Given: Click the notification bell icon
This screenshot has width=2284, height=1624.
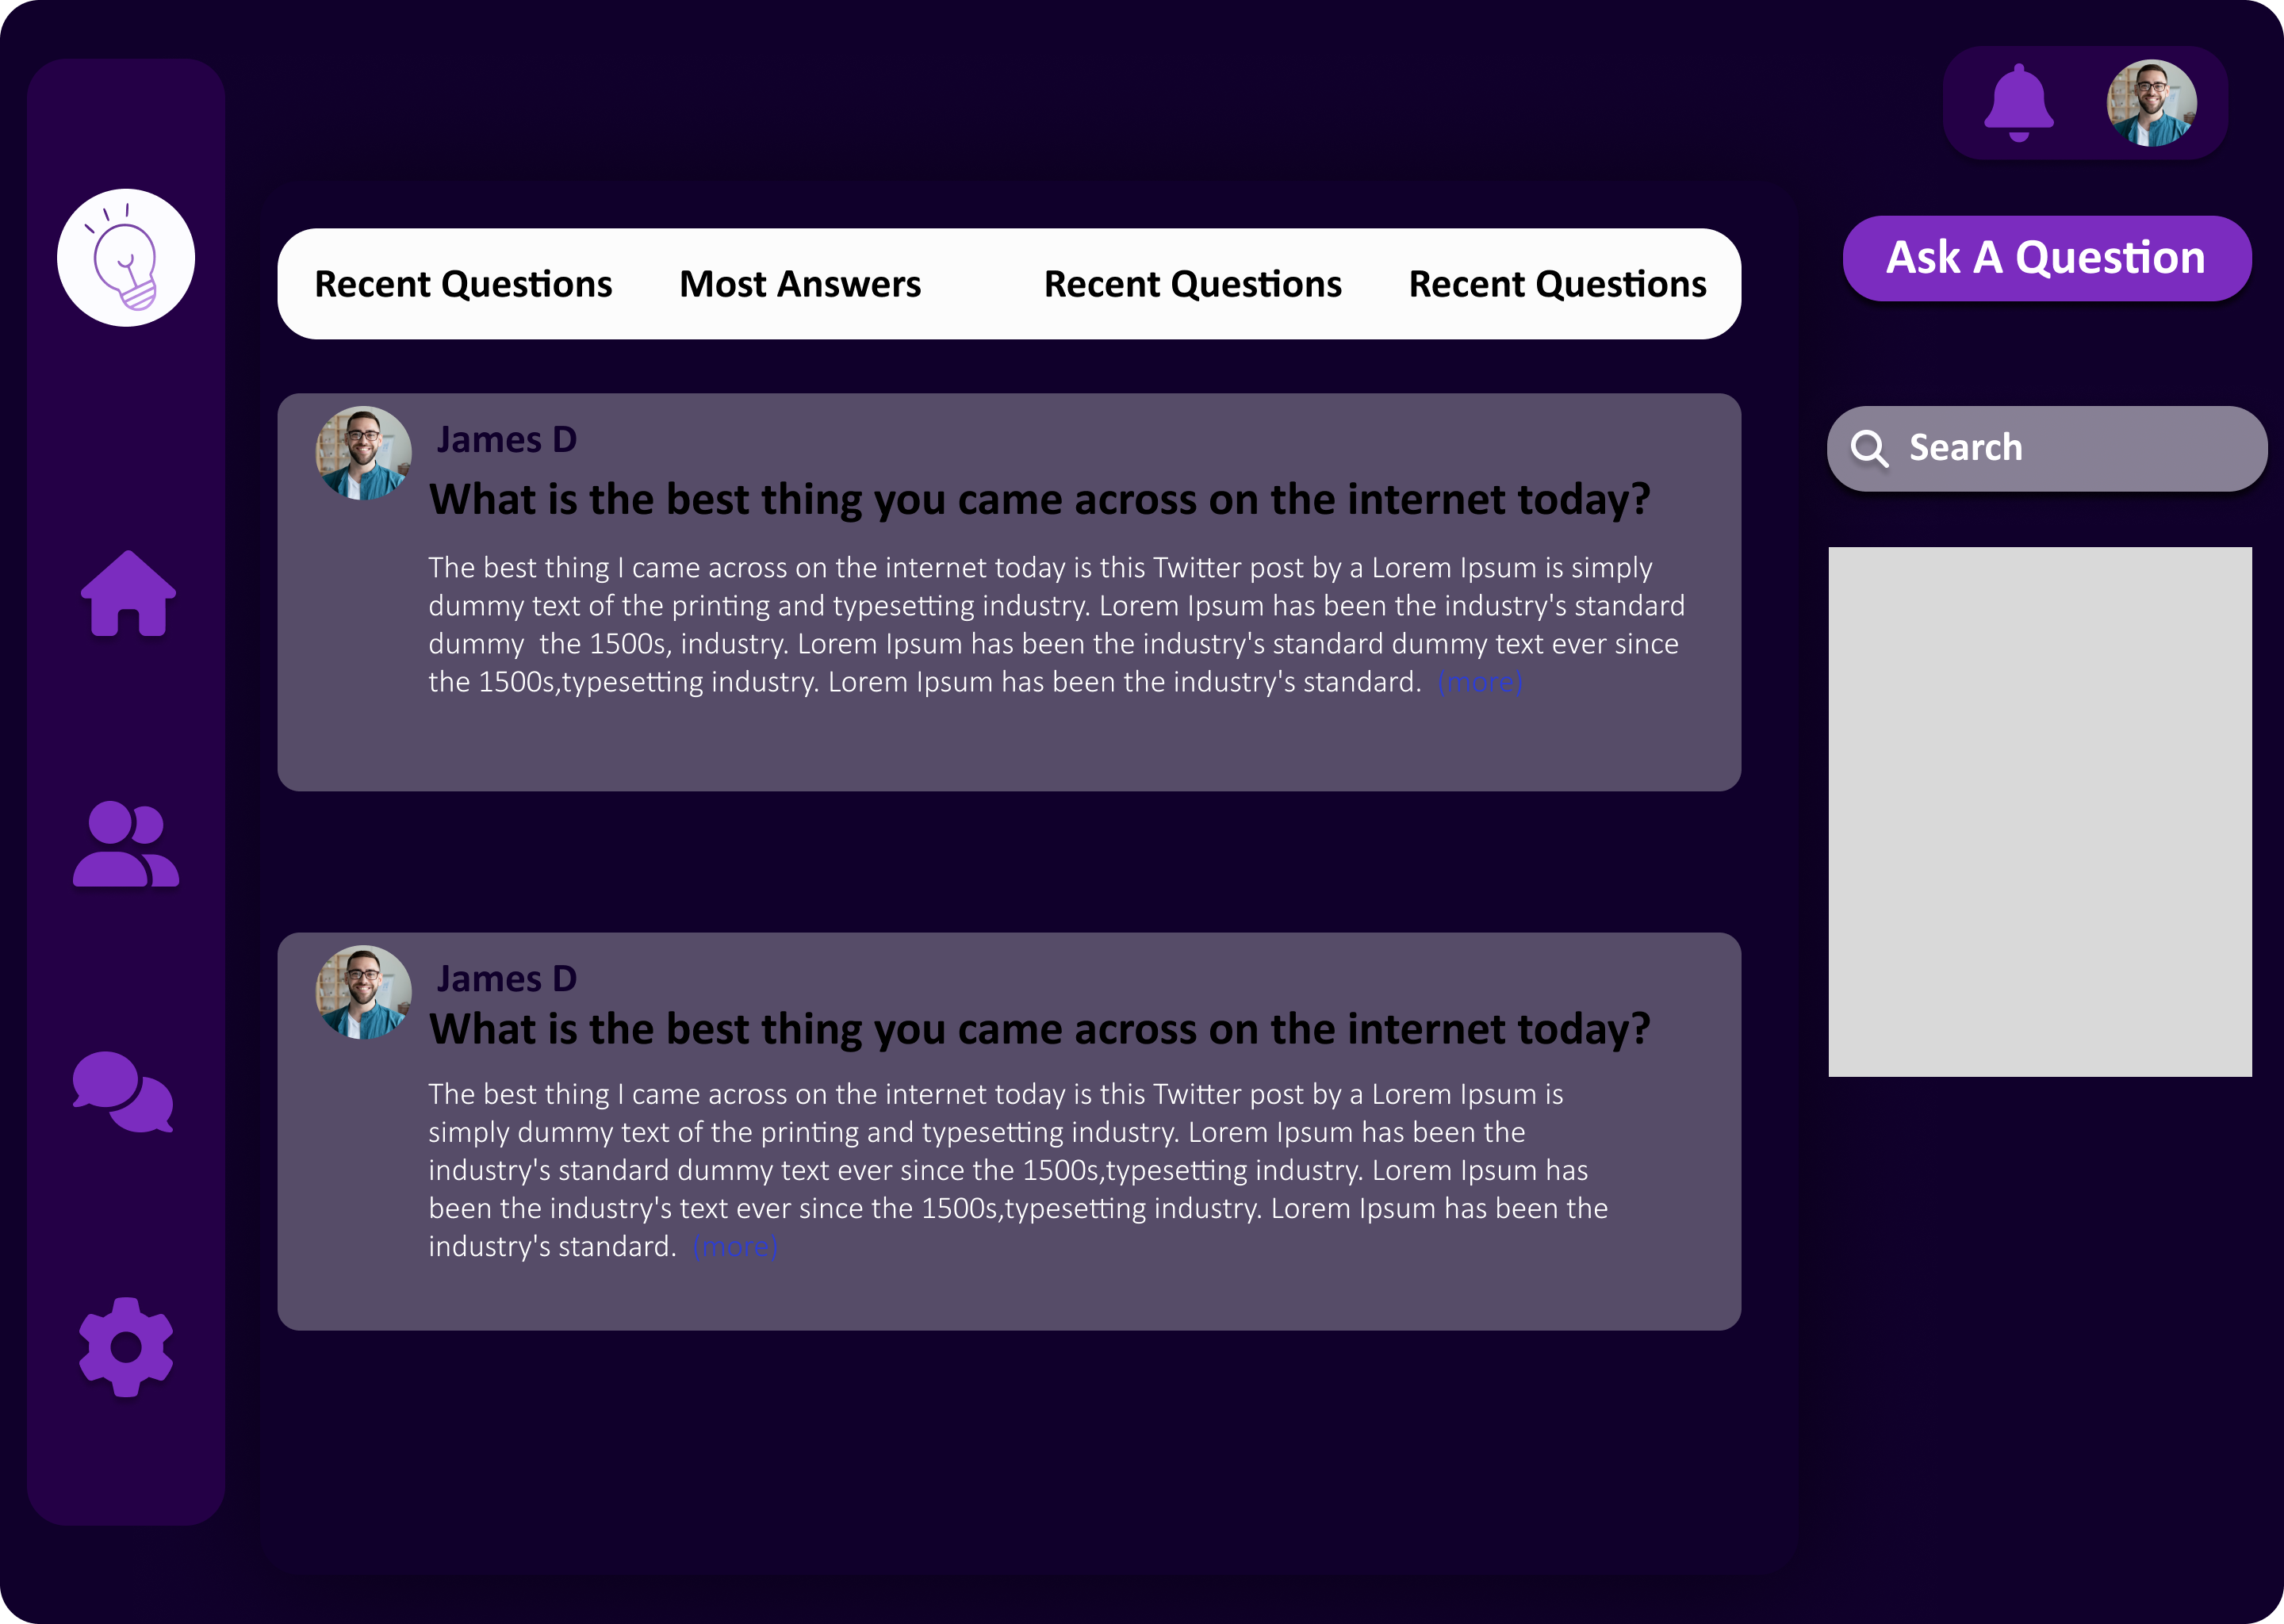Looking at the screenshot, I should [2018, 103].
